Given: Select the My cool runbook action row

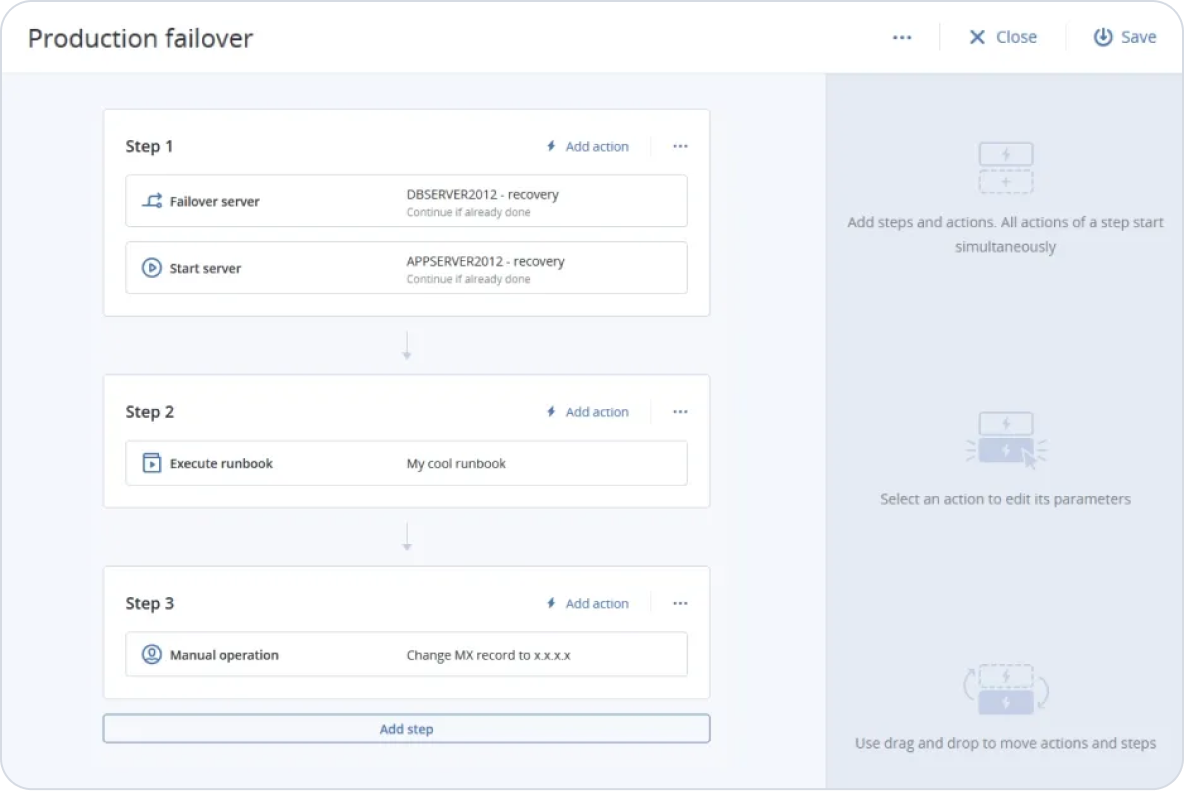Looking at the screenshot, I should tap(406, 463).
